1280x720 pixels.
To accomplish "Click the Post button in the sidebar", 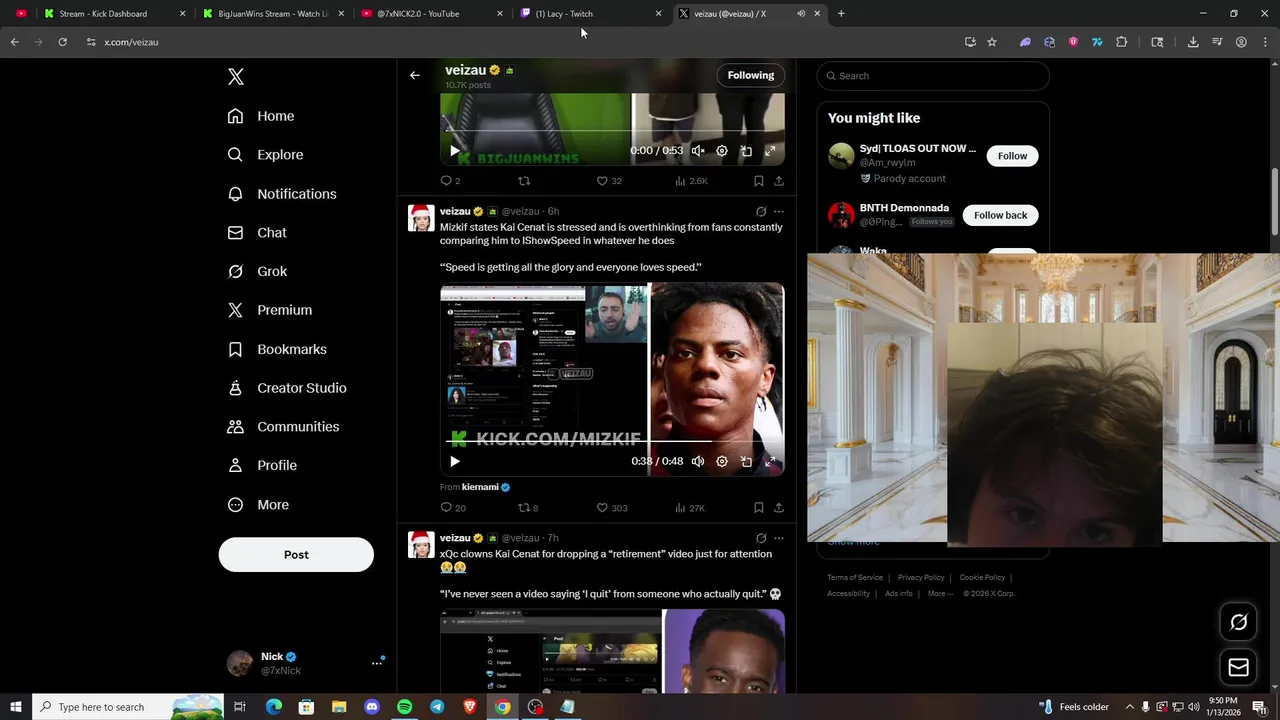I will tap(296, 555).
